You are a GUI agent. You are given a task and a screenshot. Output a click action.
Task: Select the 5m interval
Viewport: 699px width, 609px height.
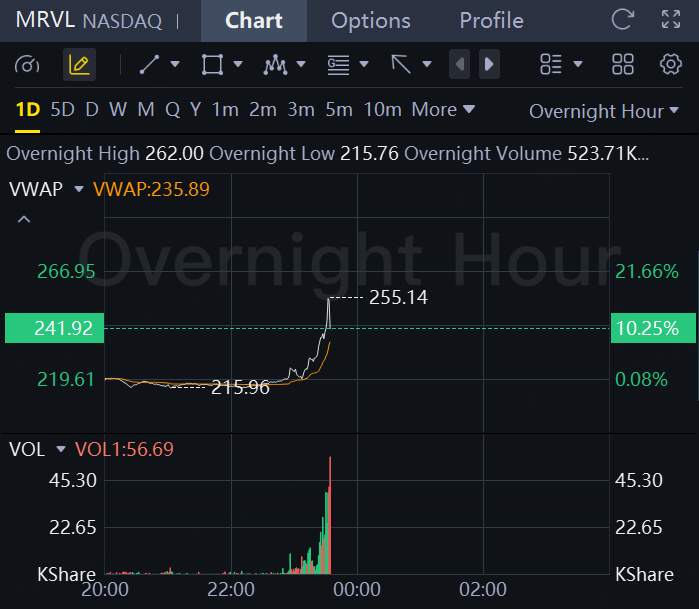[339, 110]
